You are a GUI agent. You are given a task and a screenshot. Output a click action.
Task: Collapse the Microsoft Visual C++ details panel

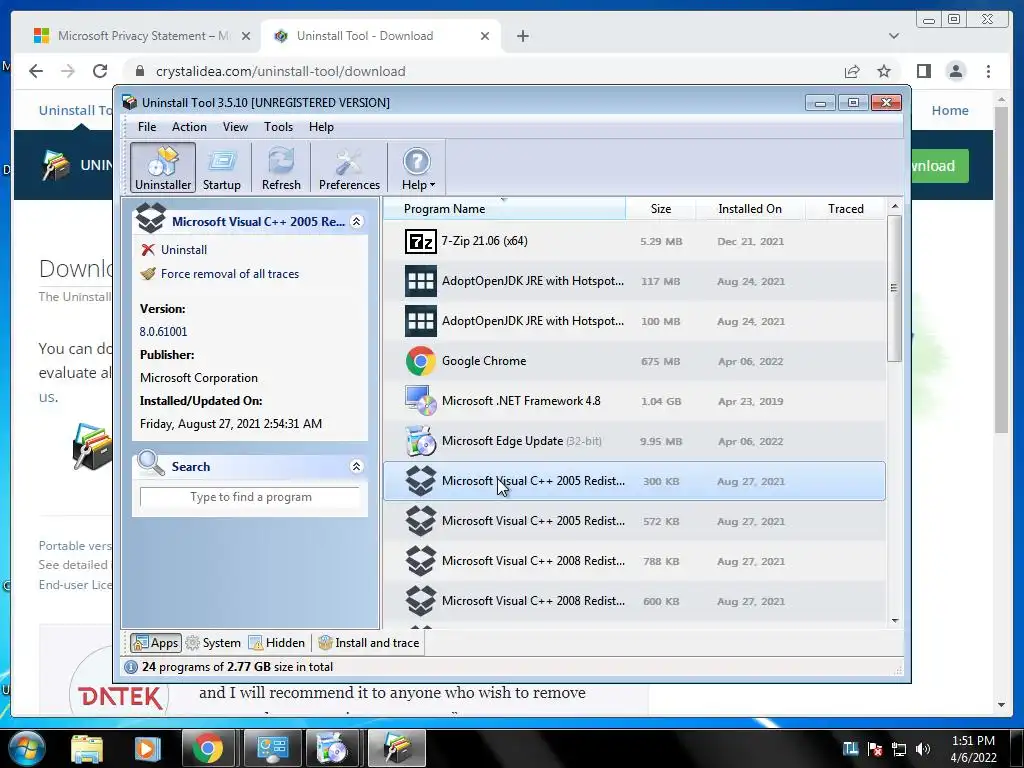tap(357, 221)
